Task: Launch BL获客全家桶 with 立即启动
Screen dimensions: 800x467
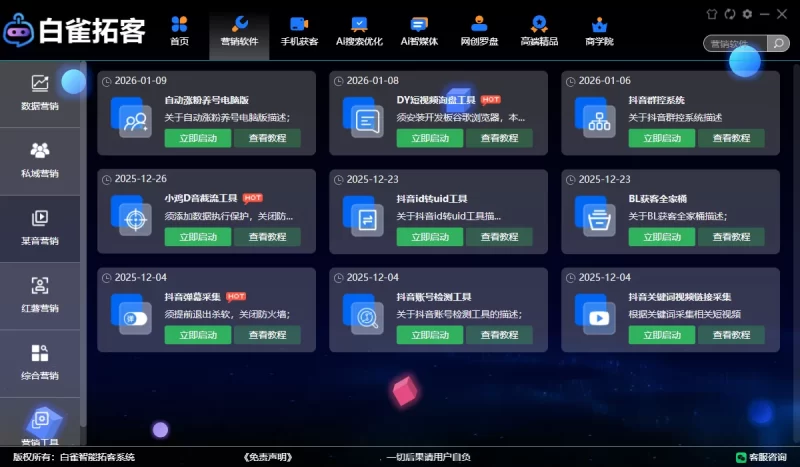Action: [662, 237]
